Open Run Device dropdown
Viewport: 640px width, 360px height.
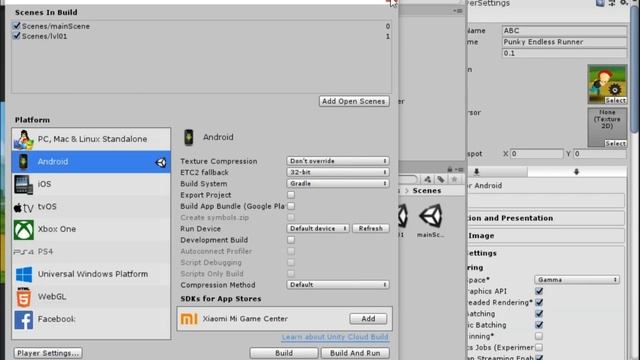(x=318, y=229)
